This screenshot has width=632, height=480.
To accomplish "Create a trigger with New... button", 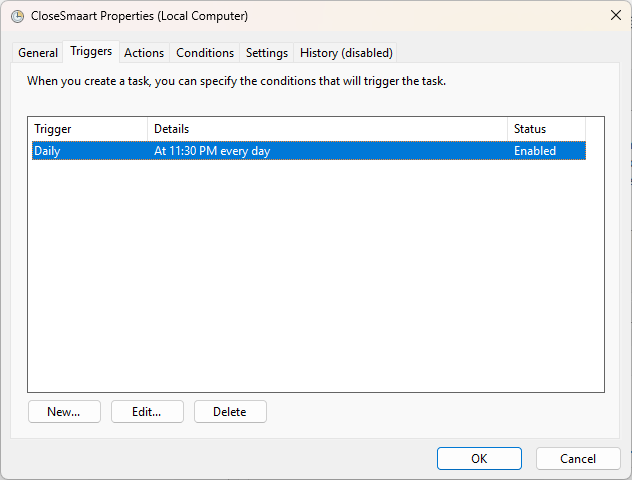I will coord(64,411).
